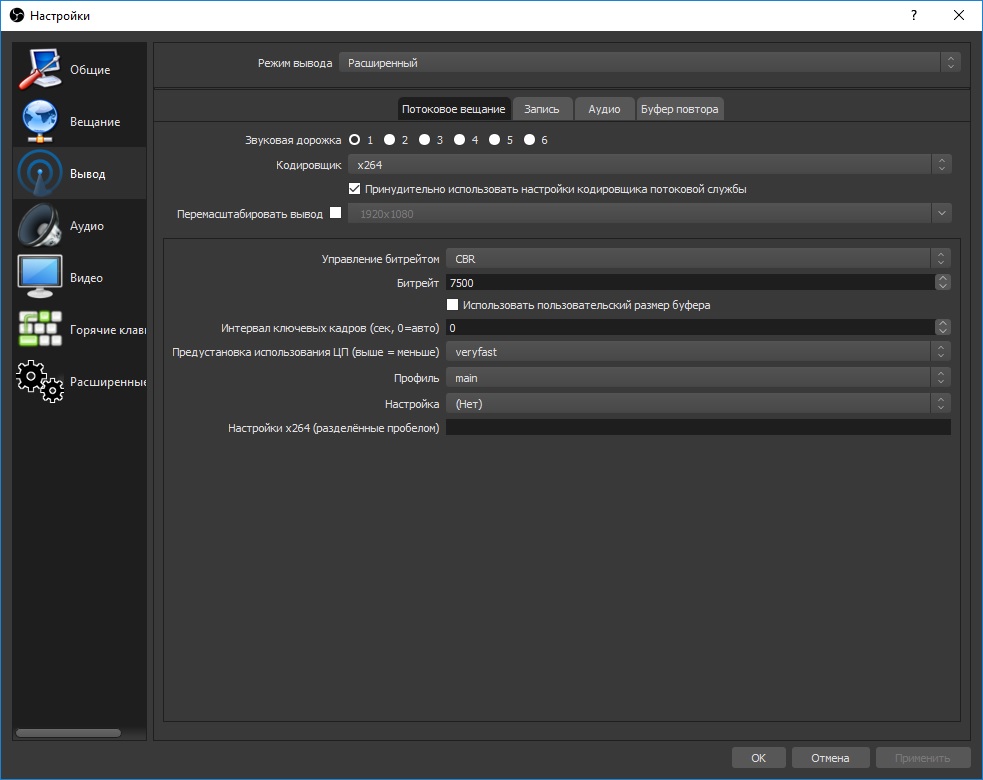Click the OK button
The width and height of the screenshot is (983, 780).
pyautogui.click(x=758, y=758)
